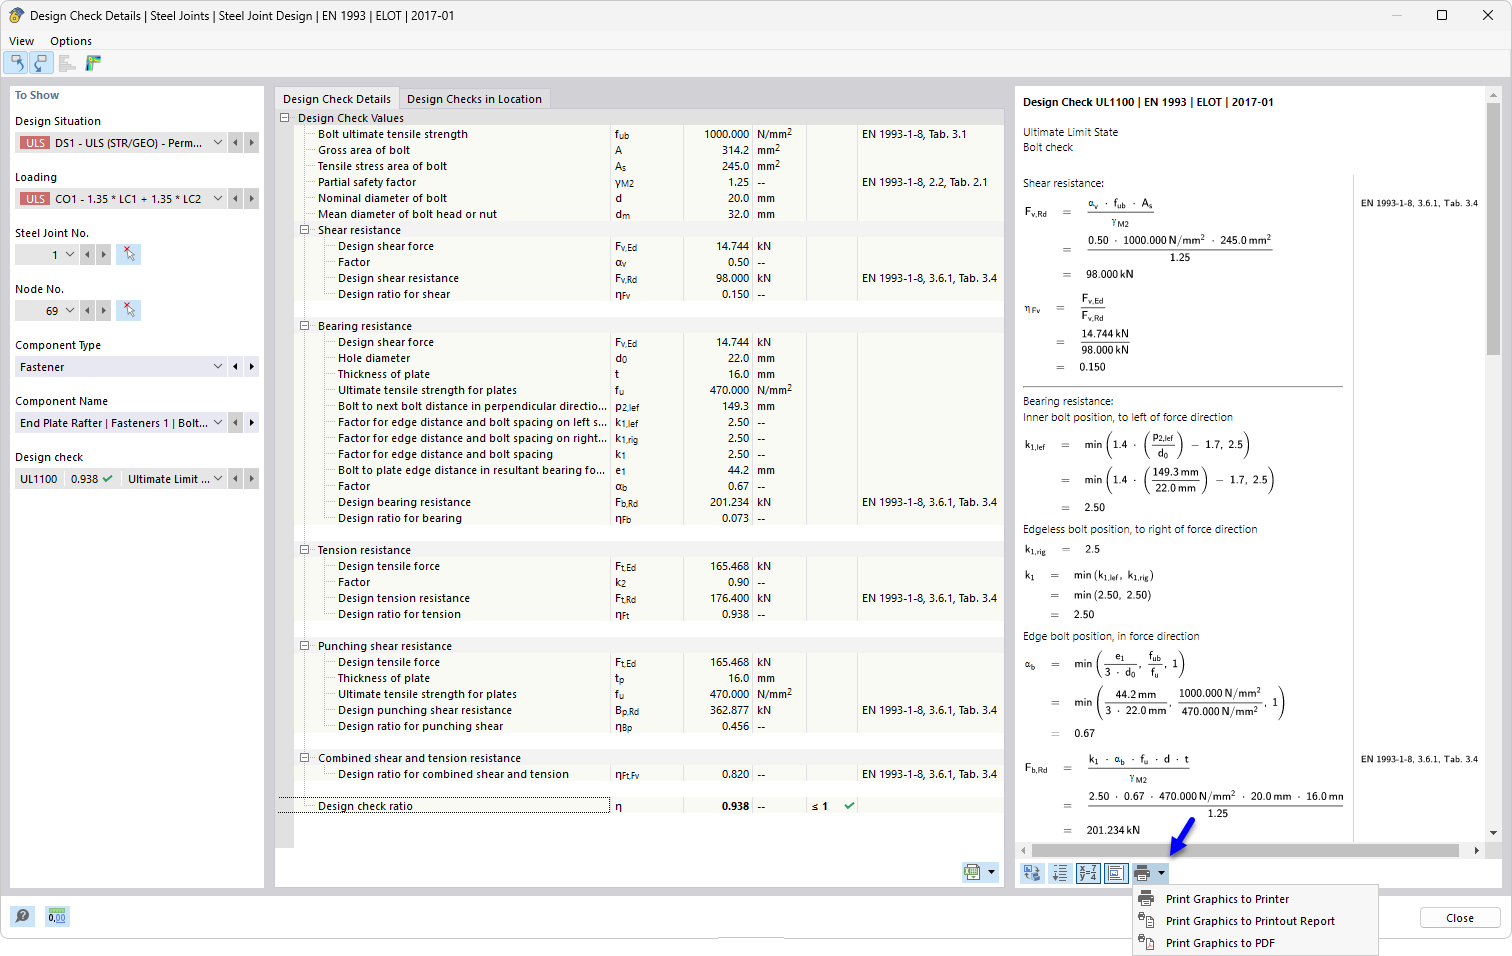Go to previous Design Situation
This screenshot has width=1512, height=956.
coord(236,143)
